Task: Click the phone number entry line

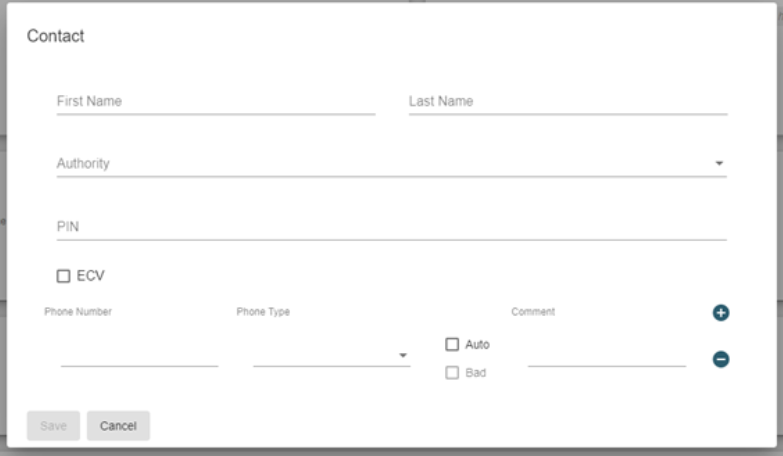Action: [x=139, y=356]
